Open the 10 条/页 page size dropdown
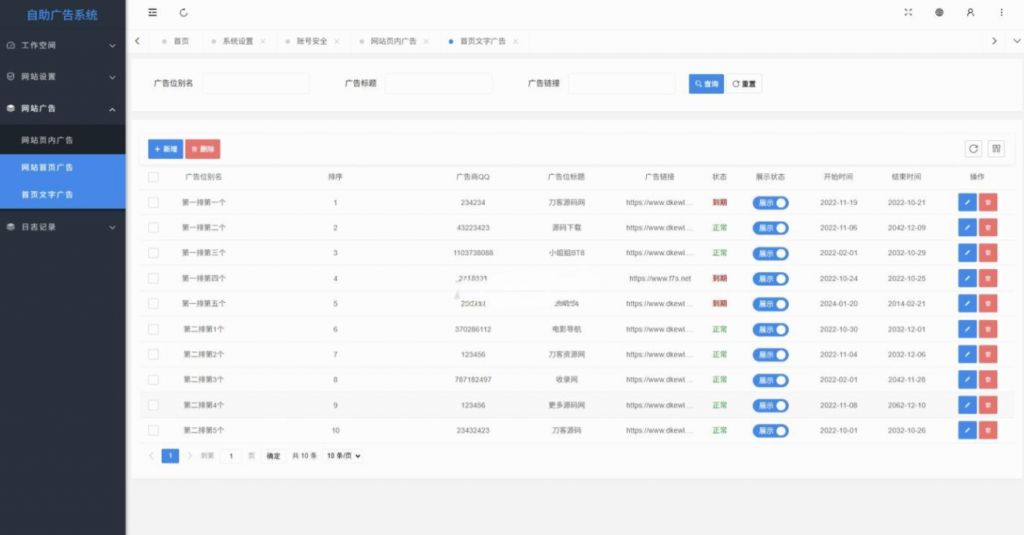This screenshot has height=535, width=1024. (x=344, y=456)
